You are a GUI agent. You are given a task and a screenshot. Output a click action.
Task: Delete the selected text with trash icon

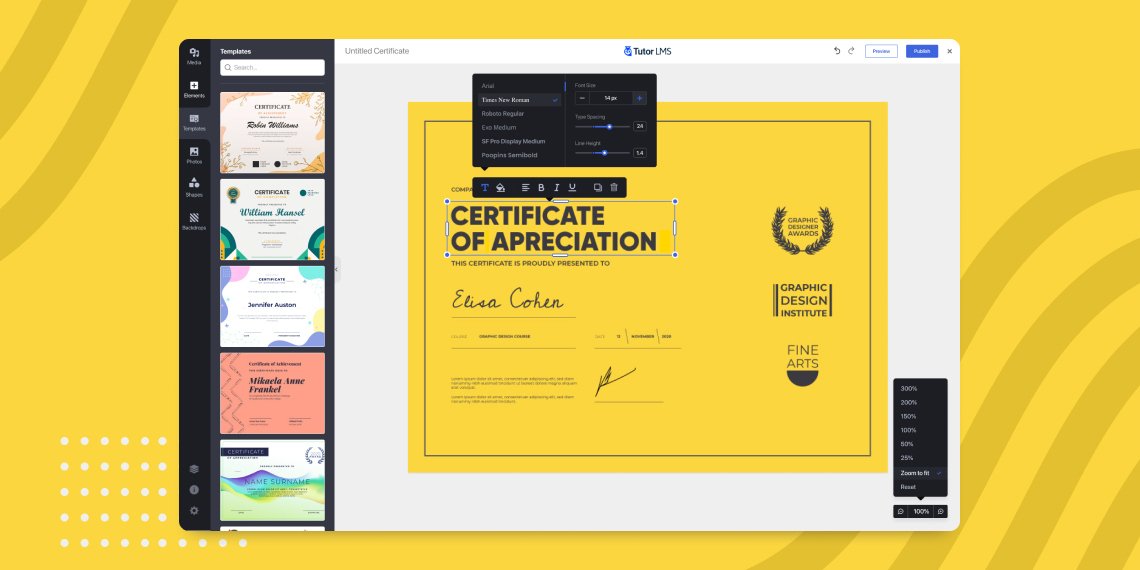pos(614,187)
